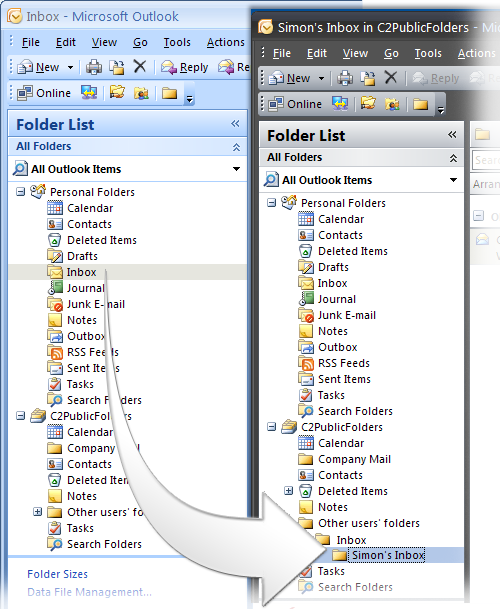The image size is (500, 609).
Task: Open View menu in Inbox window
Action: [104, 42]
